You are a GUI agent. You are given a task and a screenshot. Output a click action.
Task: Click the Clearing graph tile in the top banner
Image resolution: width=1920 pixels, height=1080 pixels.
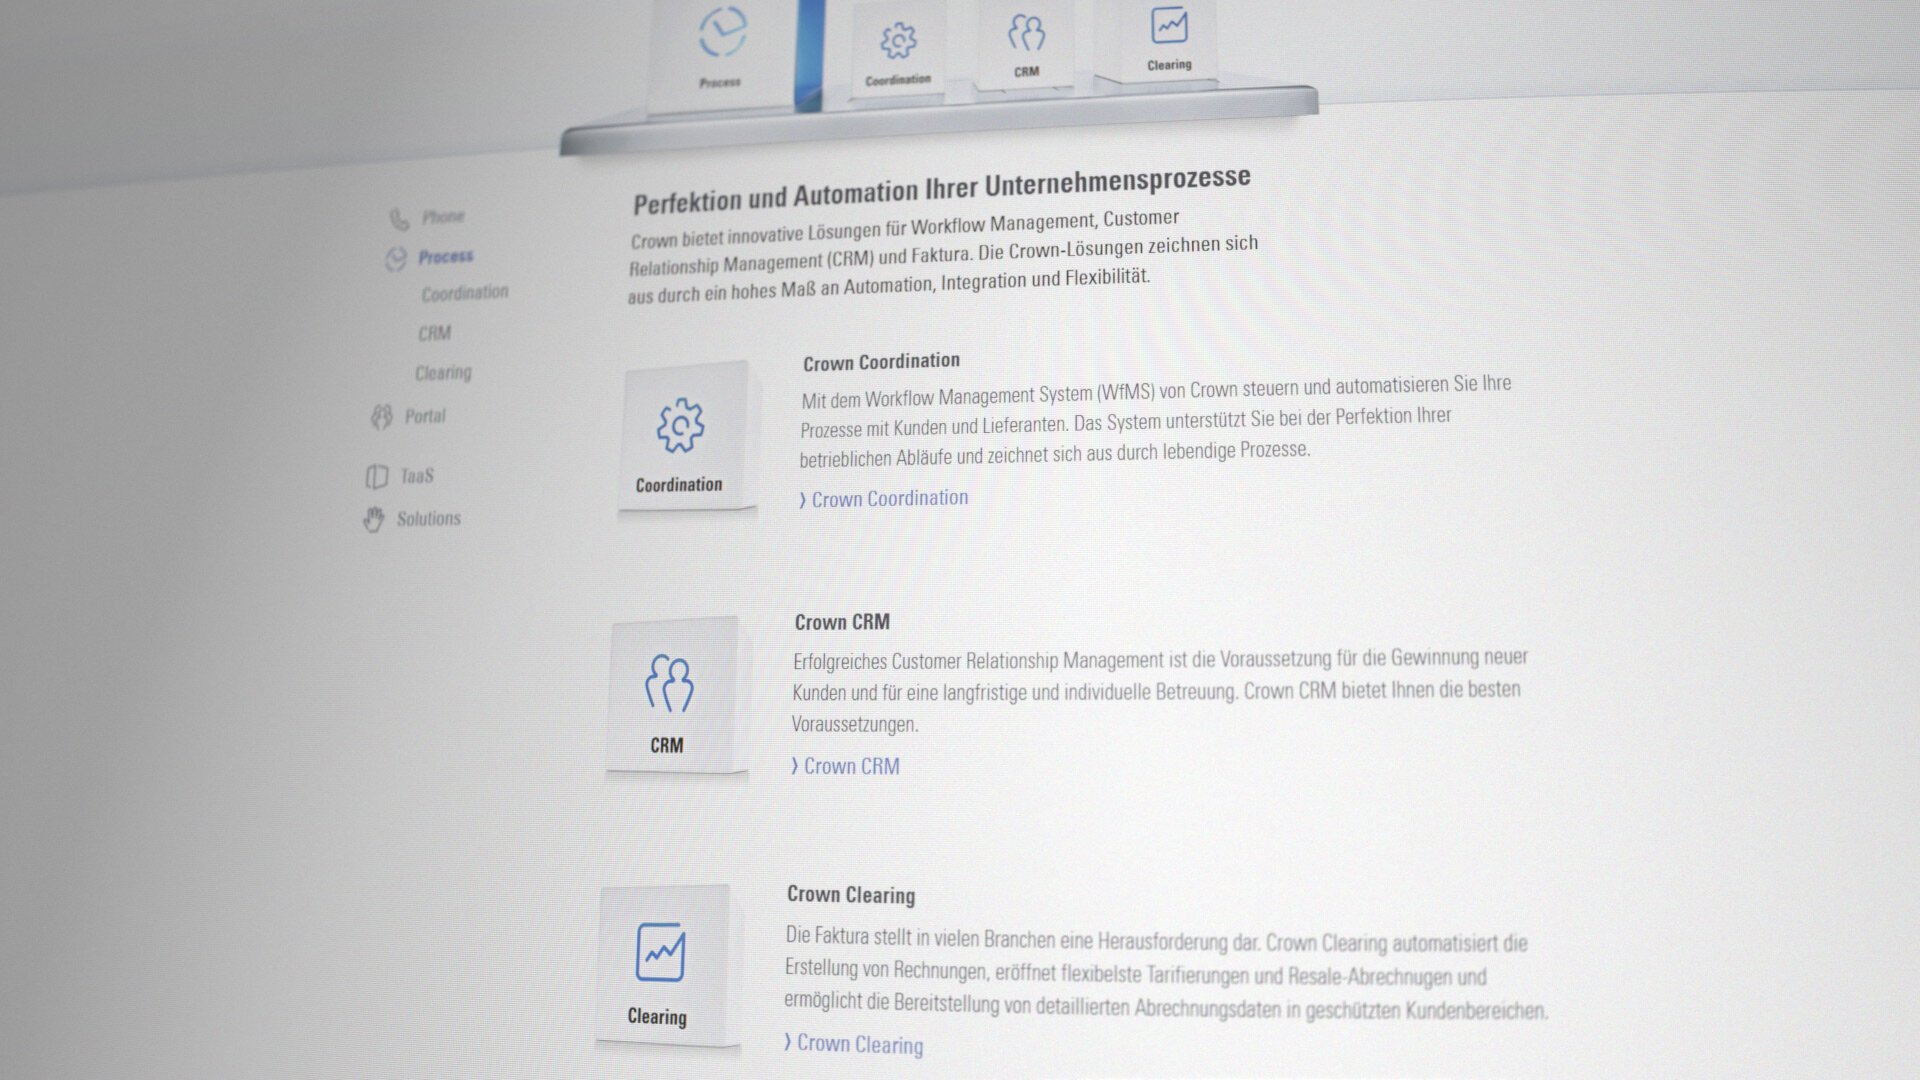pyautogui.click(x=1169, y=27)
